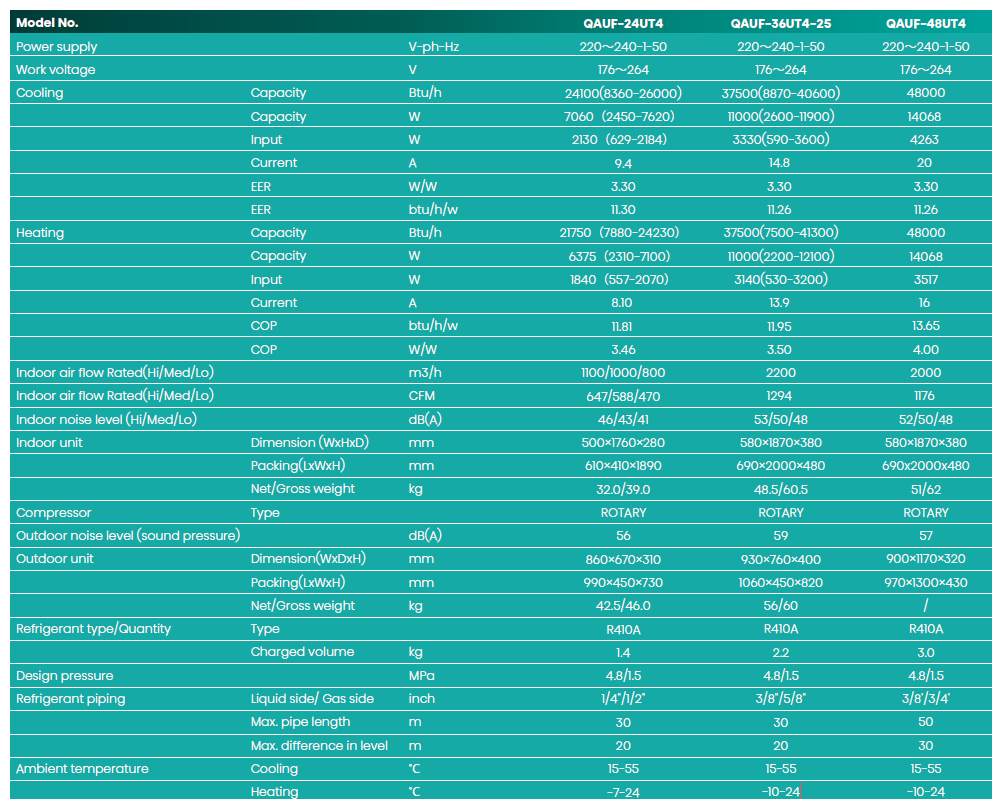Select the Refrigerant type/Quantity label
Image resolution: width=1002 pixels, height=809 pixels.
pyautogui.click(x=93, y=629)
